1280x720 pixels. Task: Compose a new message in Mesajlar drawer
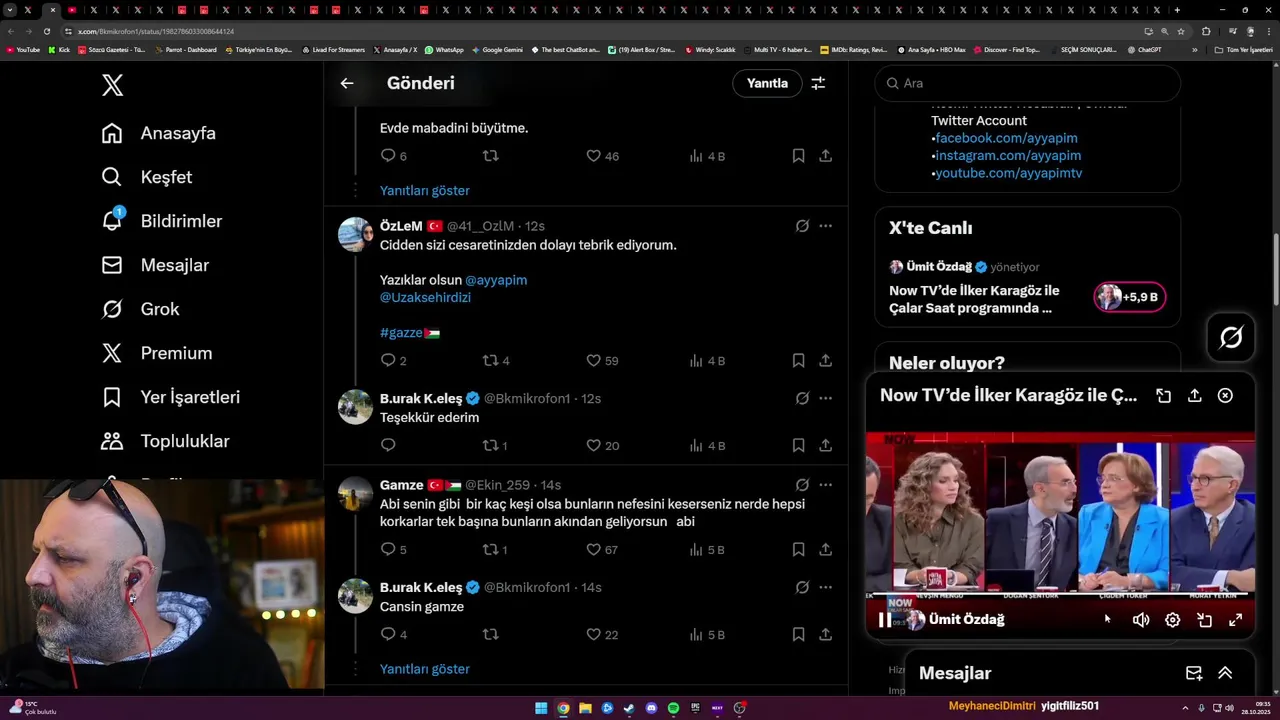(1194, 673)
